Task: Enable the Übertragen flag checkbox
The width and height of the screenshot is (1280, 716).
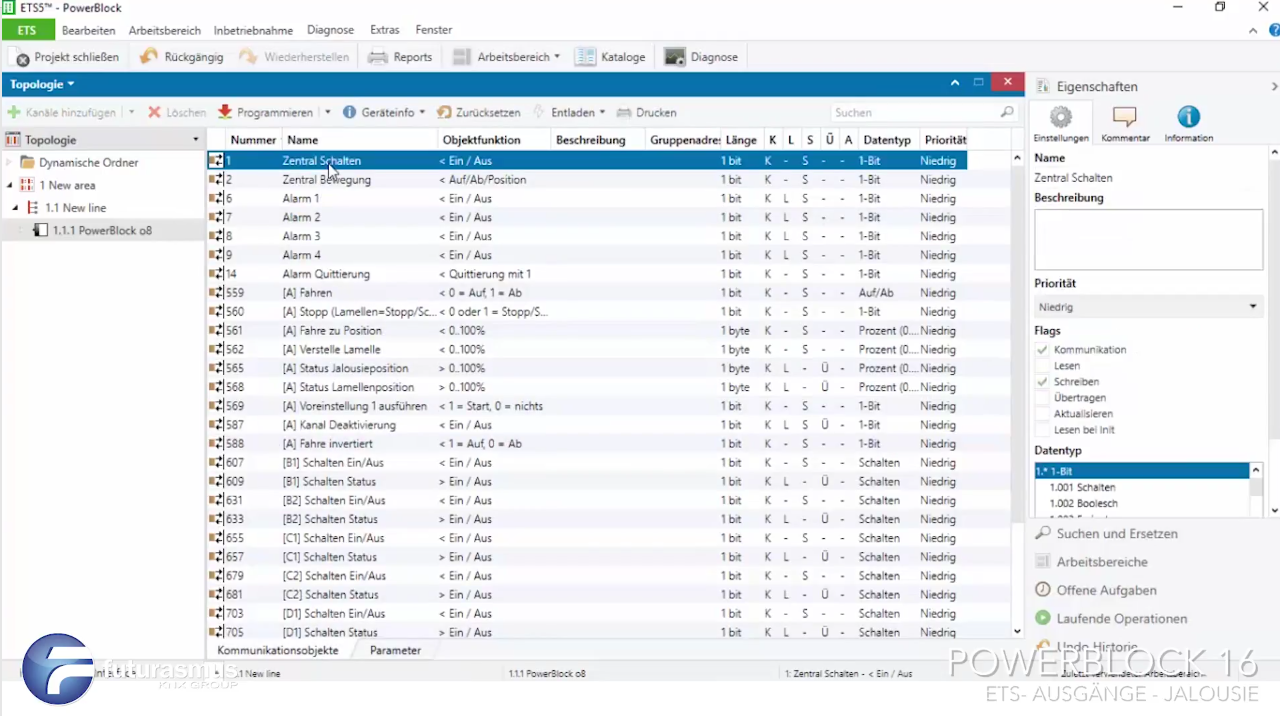Action: (x=1043, y=398)
